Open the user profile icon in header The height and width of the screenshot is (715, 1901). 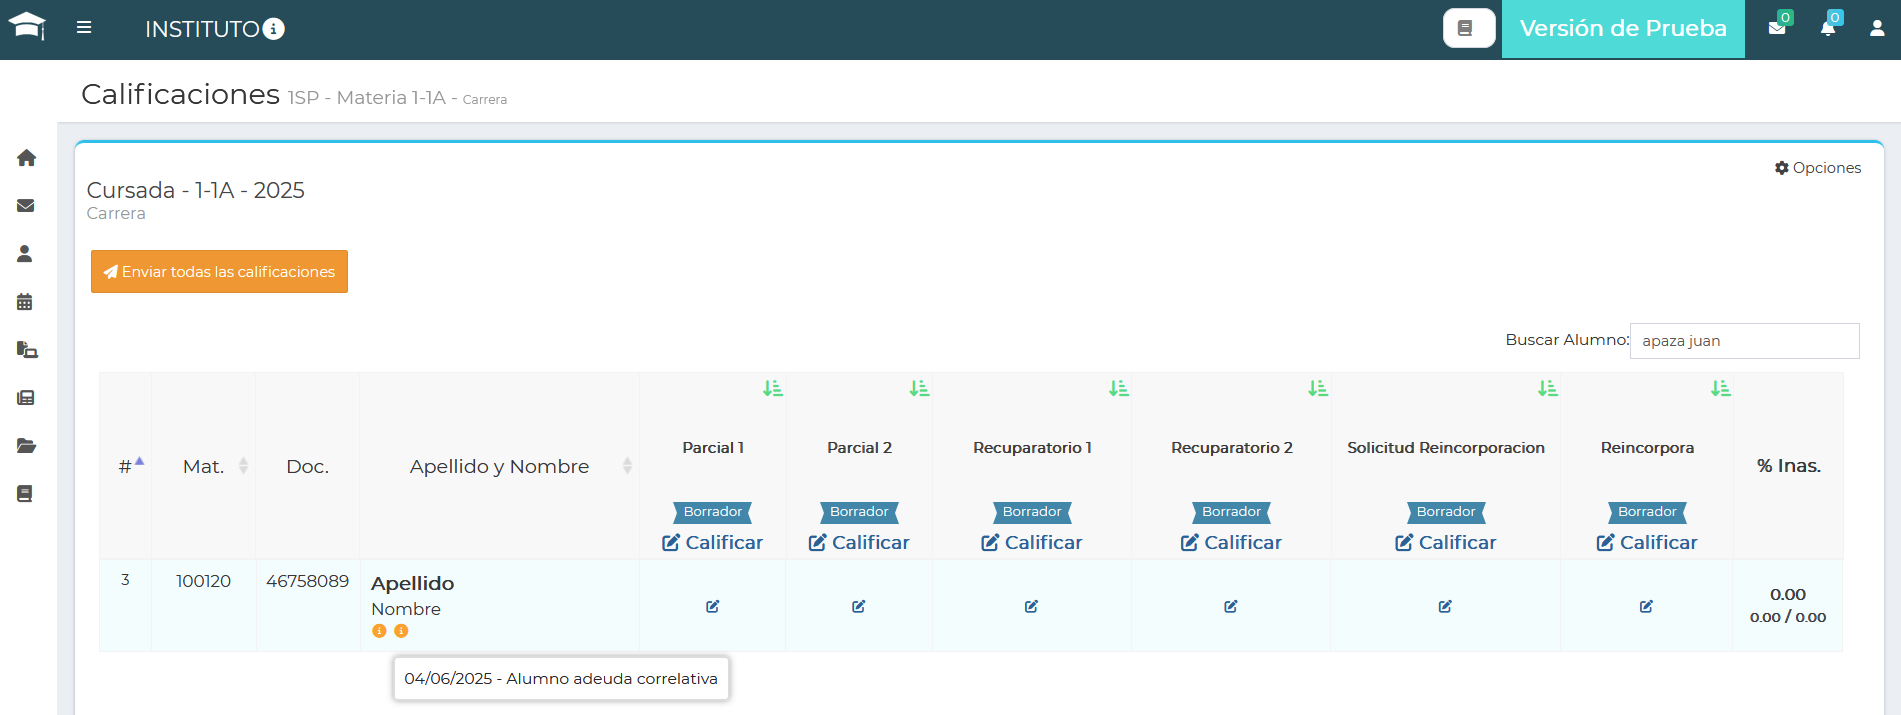1877,28
